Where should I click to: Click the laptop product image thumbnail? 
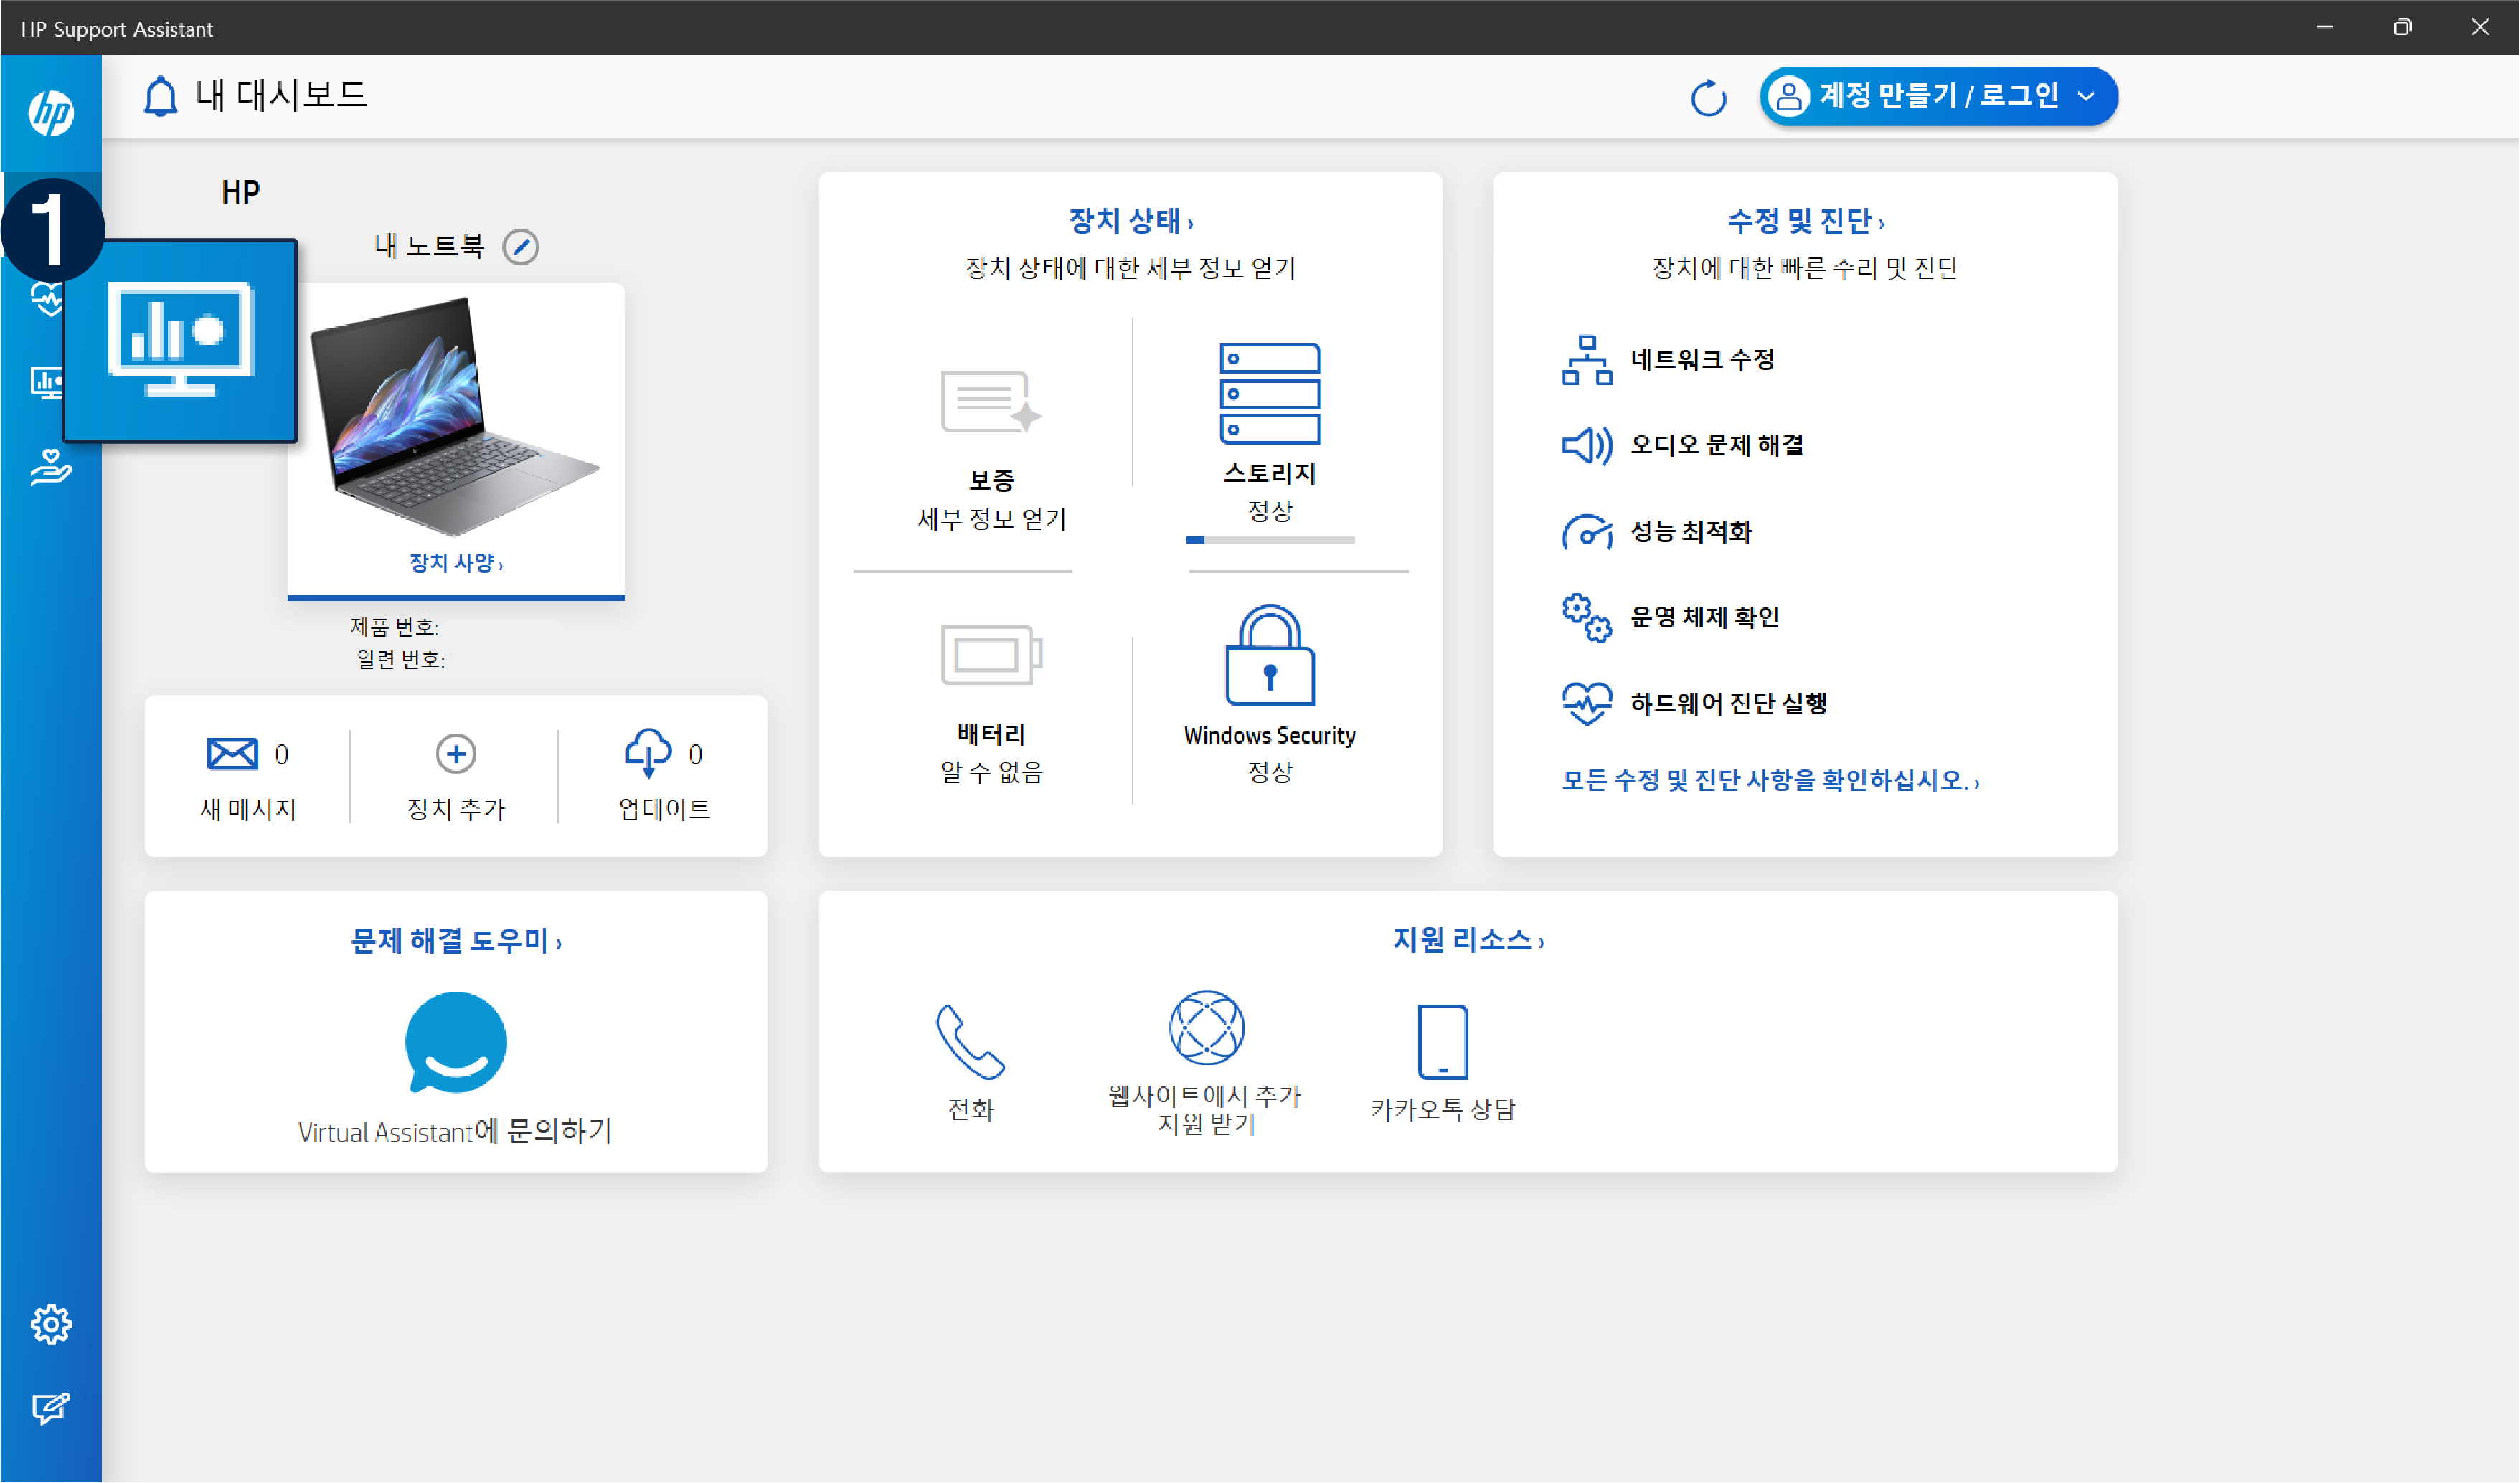coord(455,415)
